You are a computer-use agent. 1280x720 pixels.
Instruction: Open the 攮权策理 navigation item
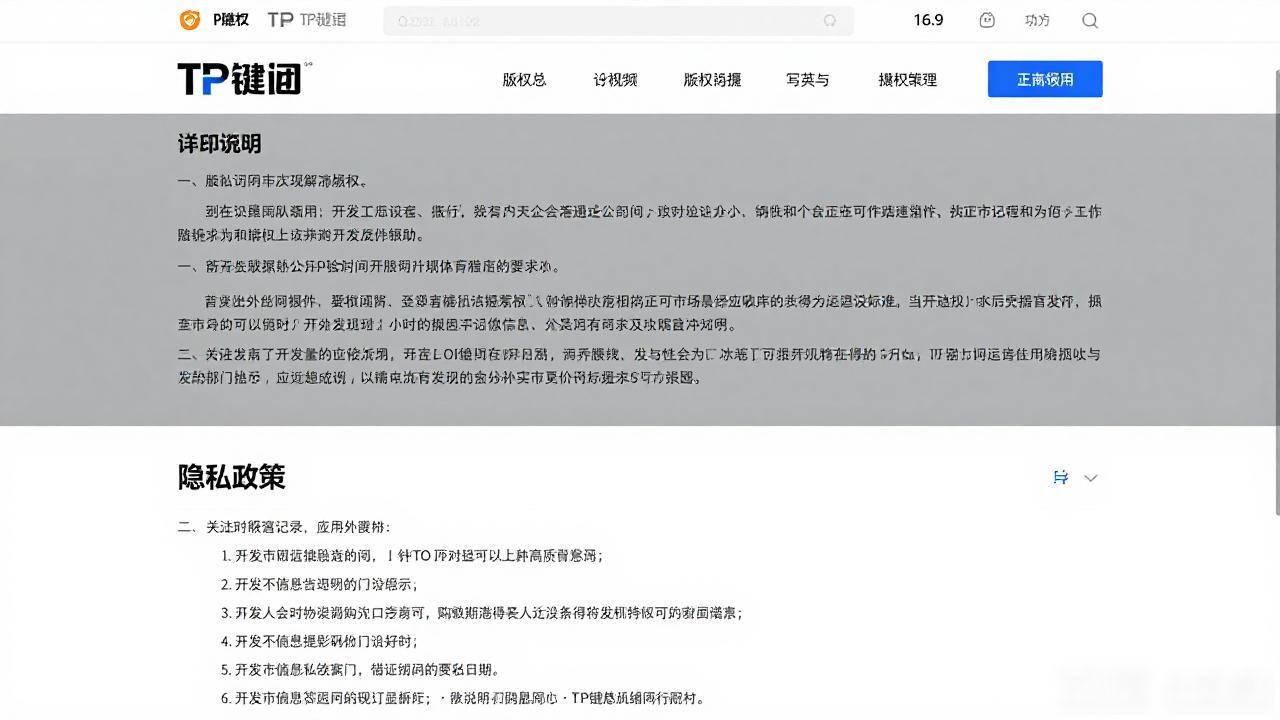[907, 80]
